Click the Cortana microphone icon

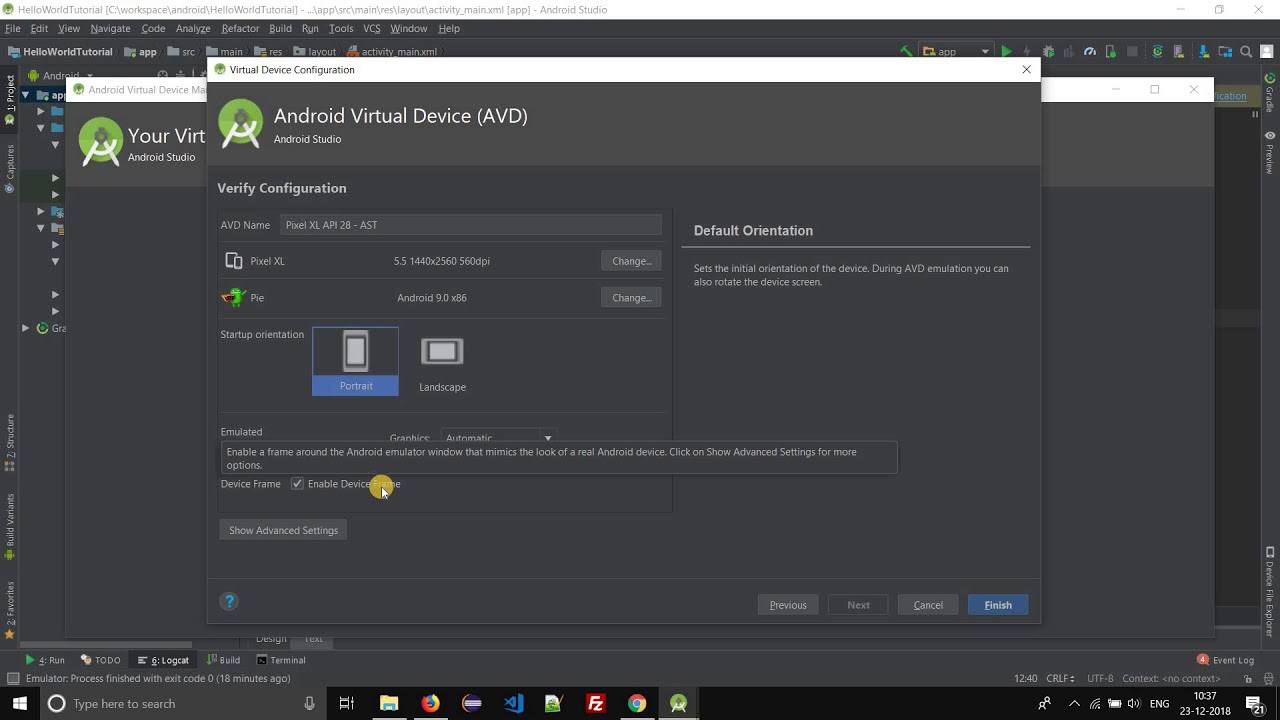point(309,704)
